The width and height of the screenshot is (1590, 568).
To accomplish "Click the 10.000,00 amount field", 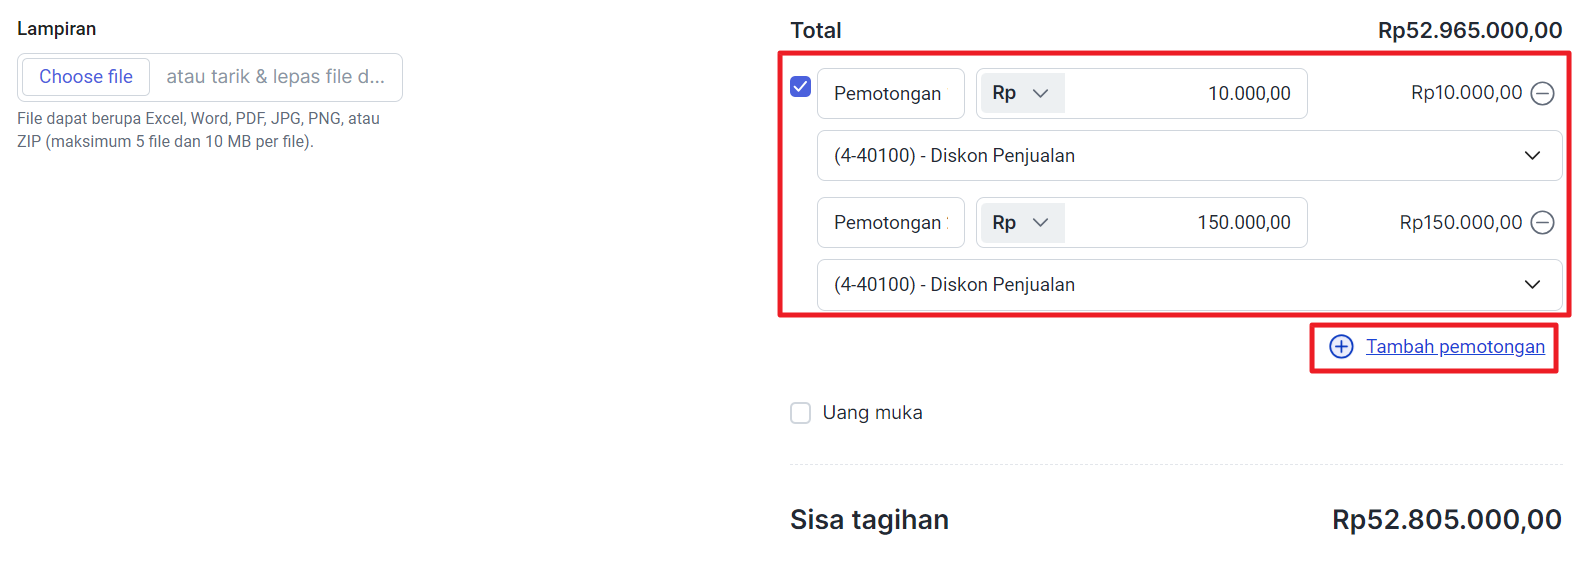I will [1185, 94].
